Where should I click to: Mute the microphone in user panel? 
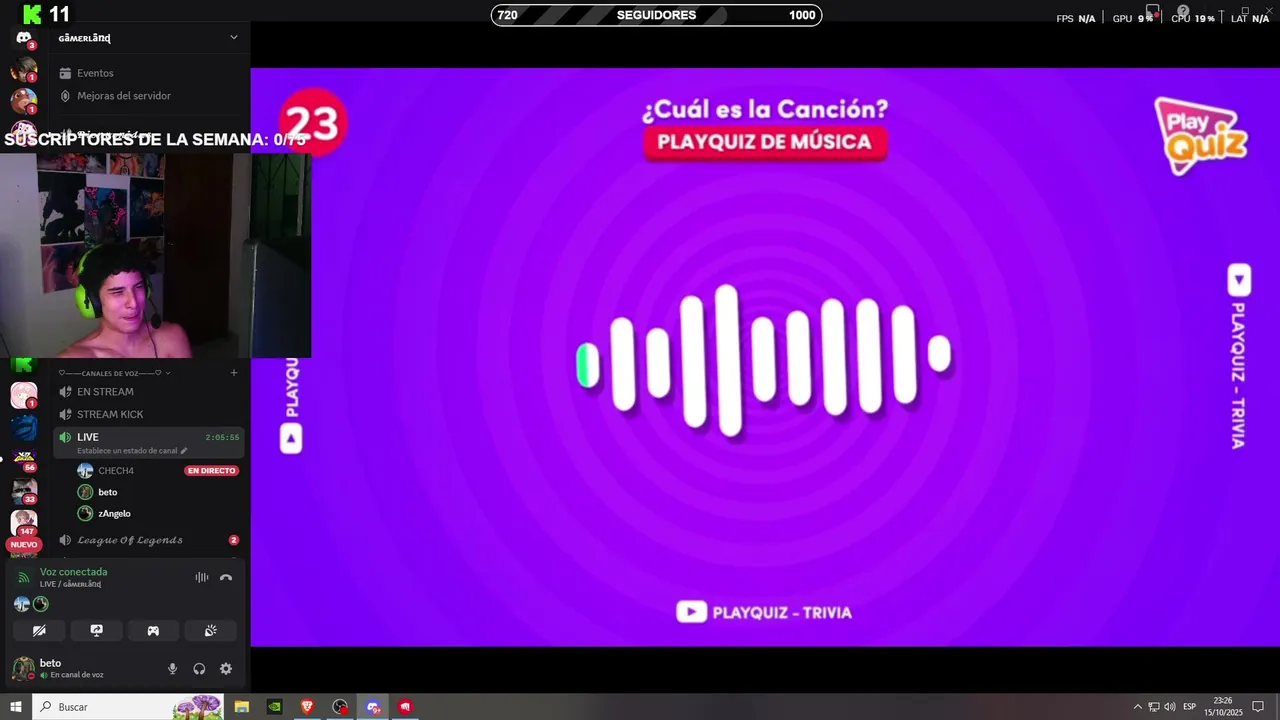(172, 669)
